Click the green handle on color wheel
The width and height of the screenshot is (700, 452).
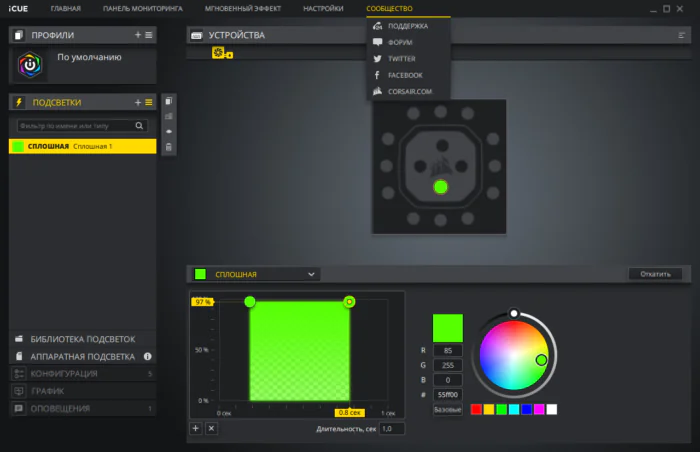coord(541,360)
